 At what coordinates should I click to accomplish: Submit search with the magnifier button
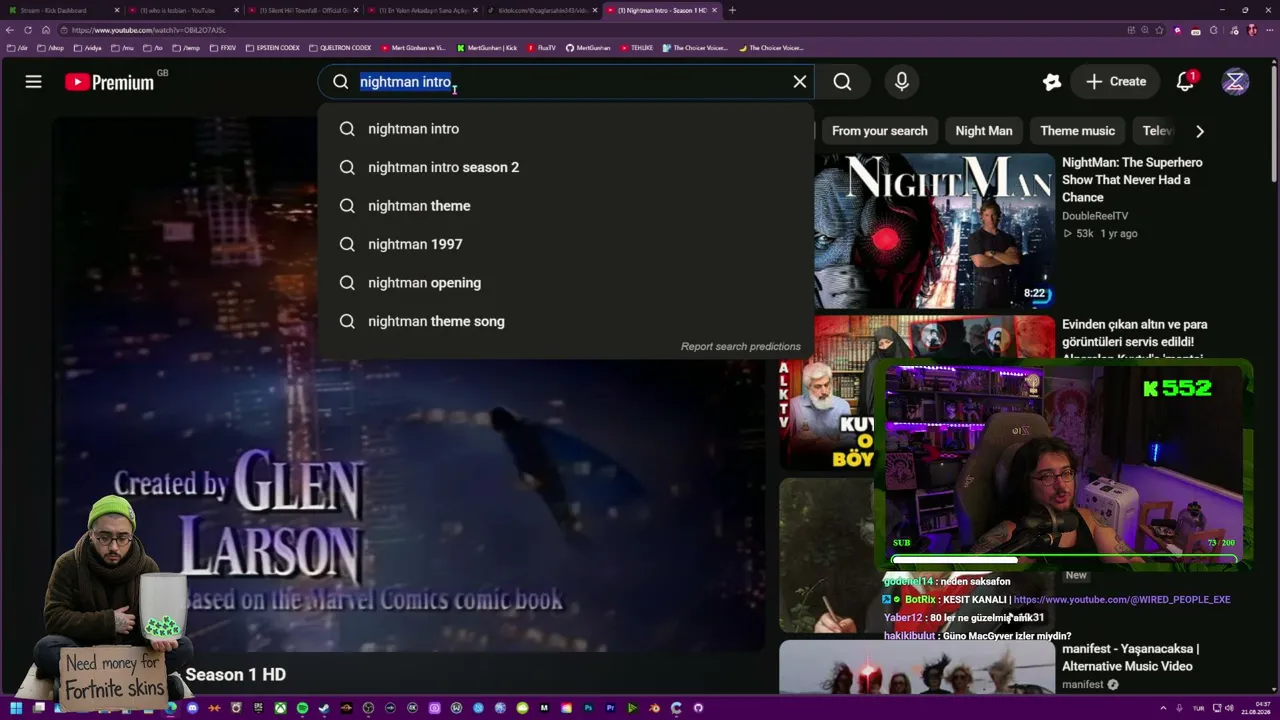[843, 82]
